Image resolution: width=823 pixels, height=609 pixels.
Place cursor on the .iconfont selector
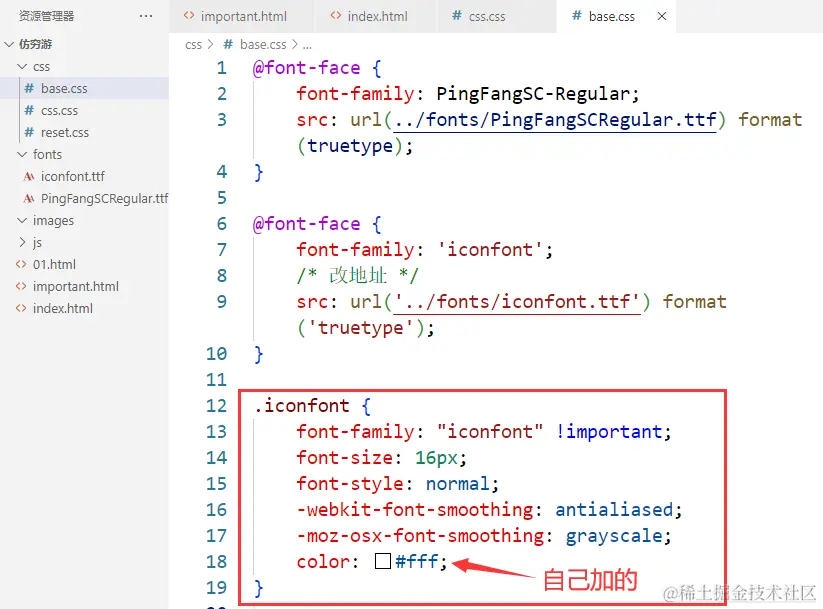[x=301, y=406]
